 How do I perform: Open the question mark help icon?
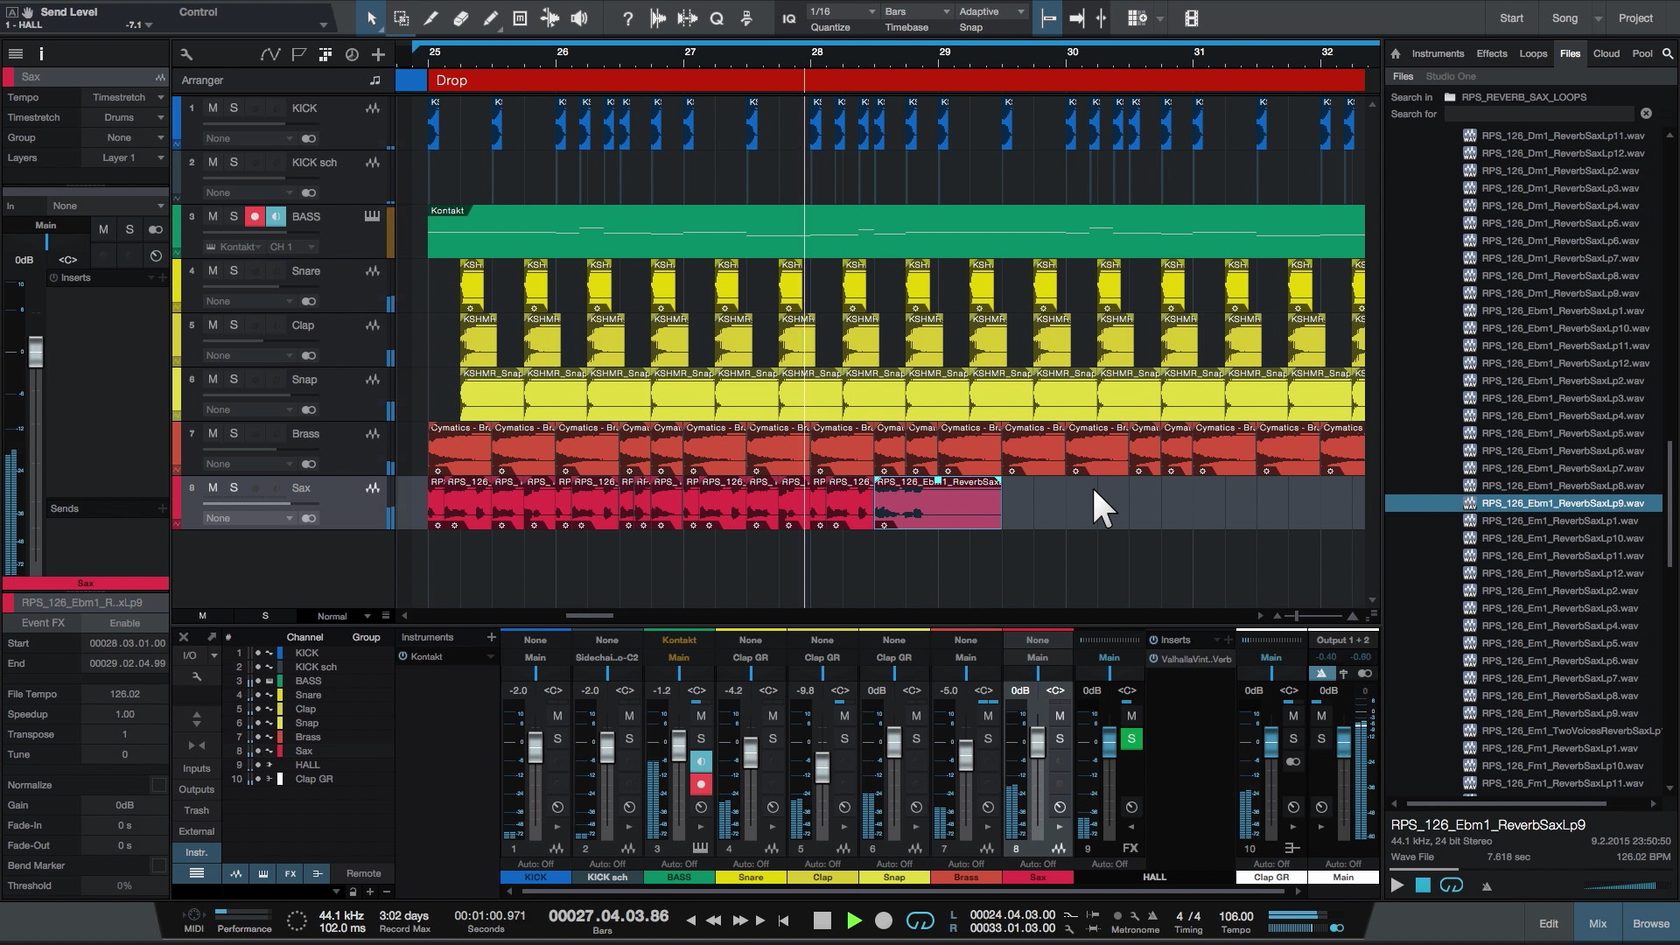tap(627, 18)
